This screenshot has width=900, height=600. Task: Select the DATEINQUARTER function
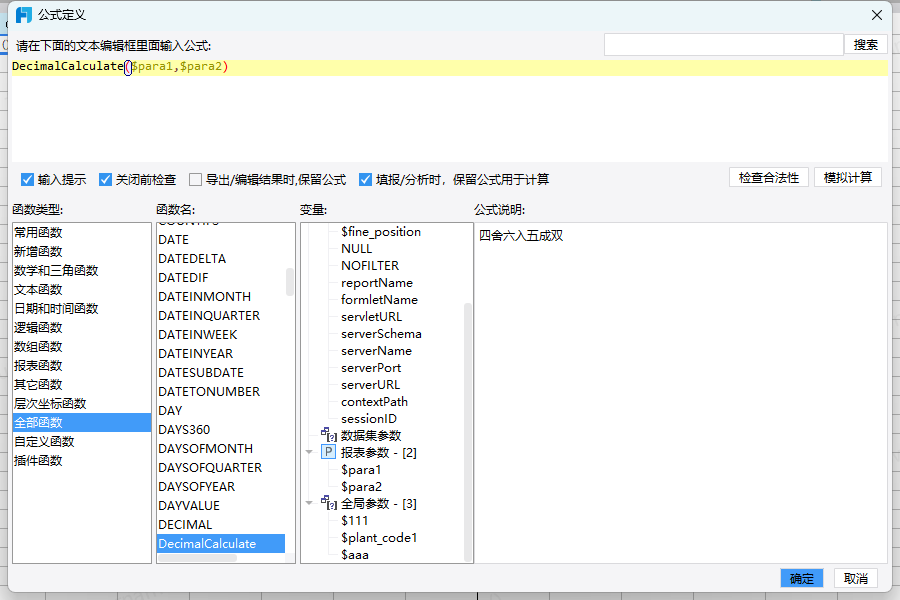(x=221, y=315)
